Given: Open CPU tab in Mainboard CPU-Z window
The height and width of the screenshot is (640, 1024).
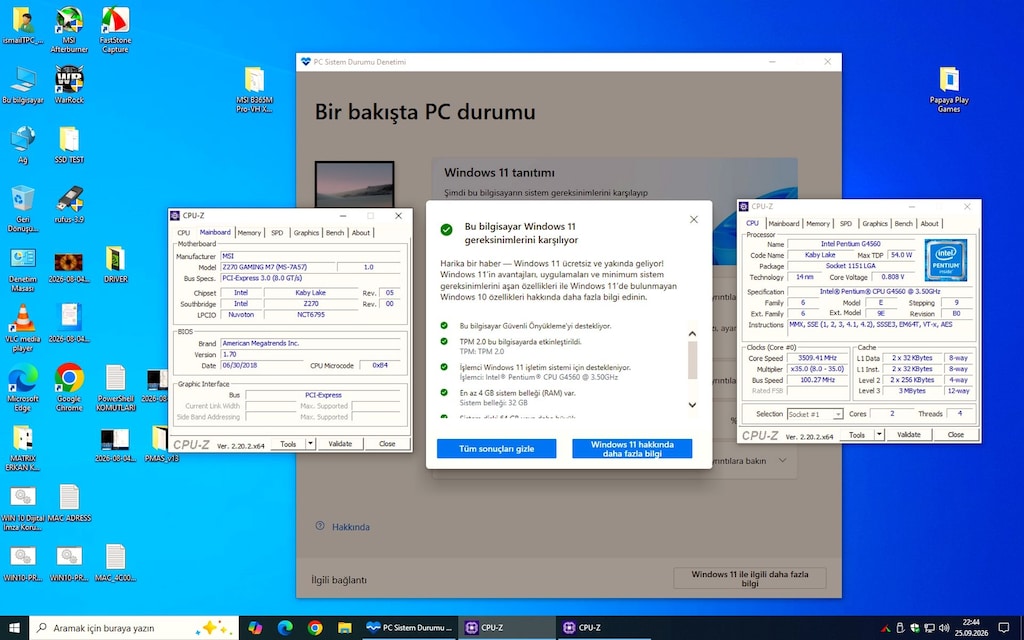Looking at the screenshot, I should pyautogui.click(x=184, y=232).
